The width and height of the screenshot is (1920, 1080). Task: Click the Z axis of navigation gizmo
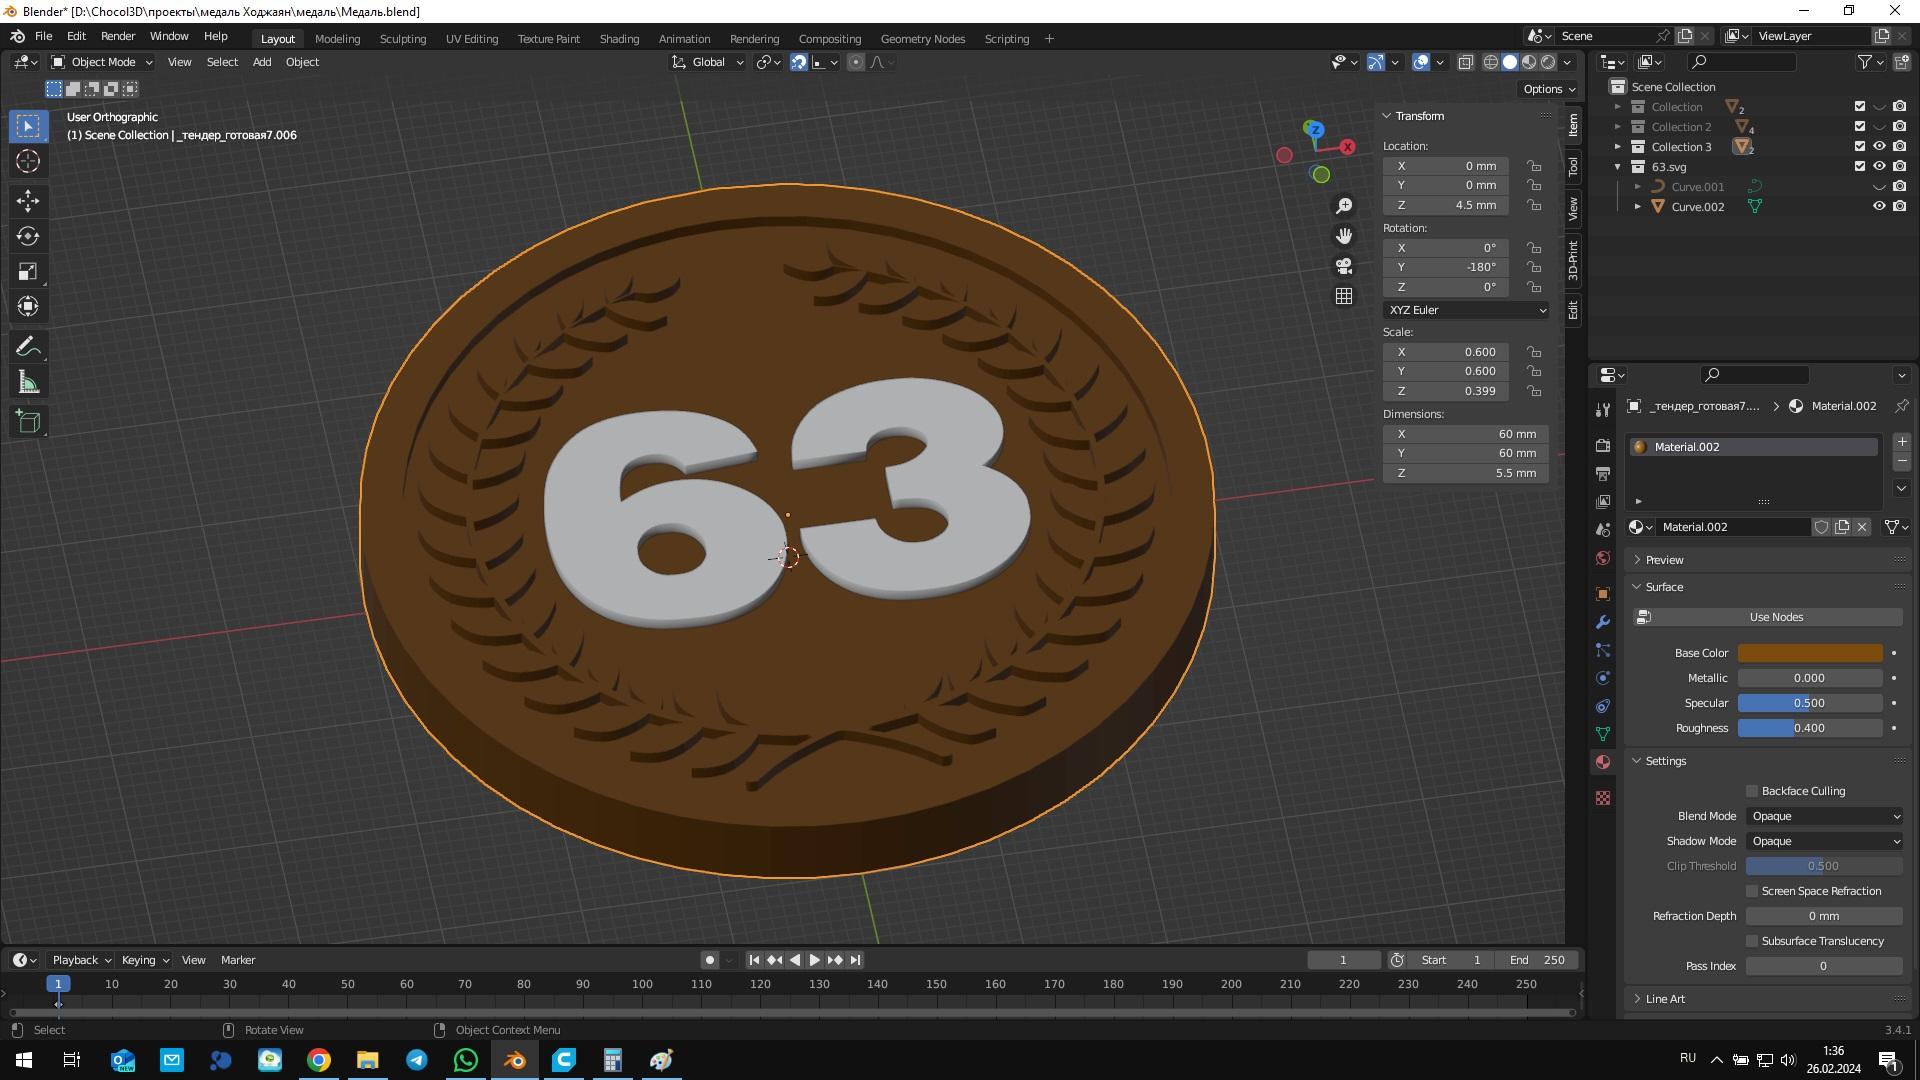[1314, 130]
